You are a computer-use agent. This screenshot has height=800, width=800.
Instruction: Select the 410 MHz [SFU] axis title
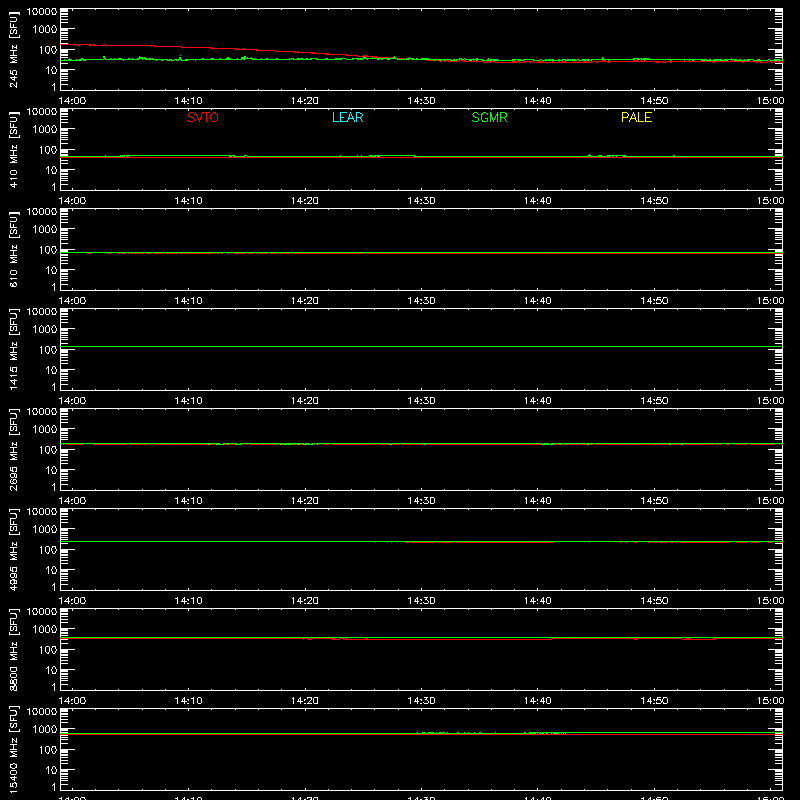[x=14, y=149]
